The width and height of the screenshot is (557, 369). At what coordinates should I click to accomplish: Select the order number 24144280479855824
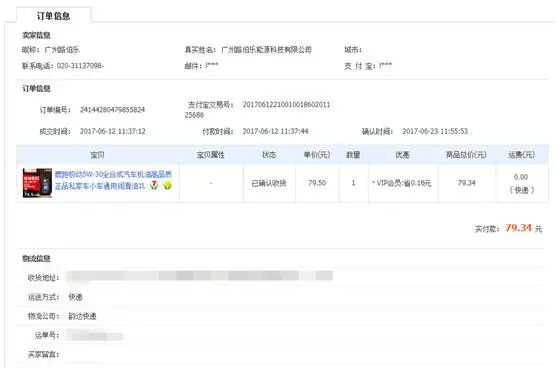(x=112, y=109)
